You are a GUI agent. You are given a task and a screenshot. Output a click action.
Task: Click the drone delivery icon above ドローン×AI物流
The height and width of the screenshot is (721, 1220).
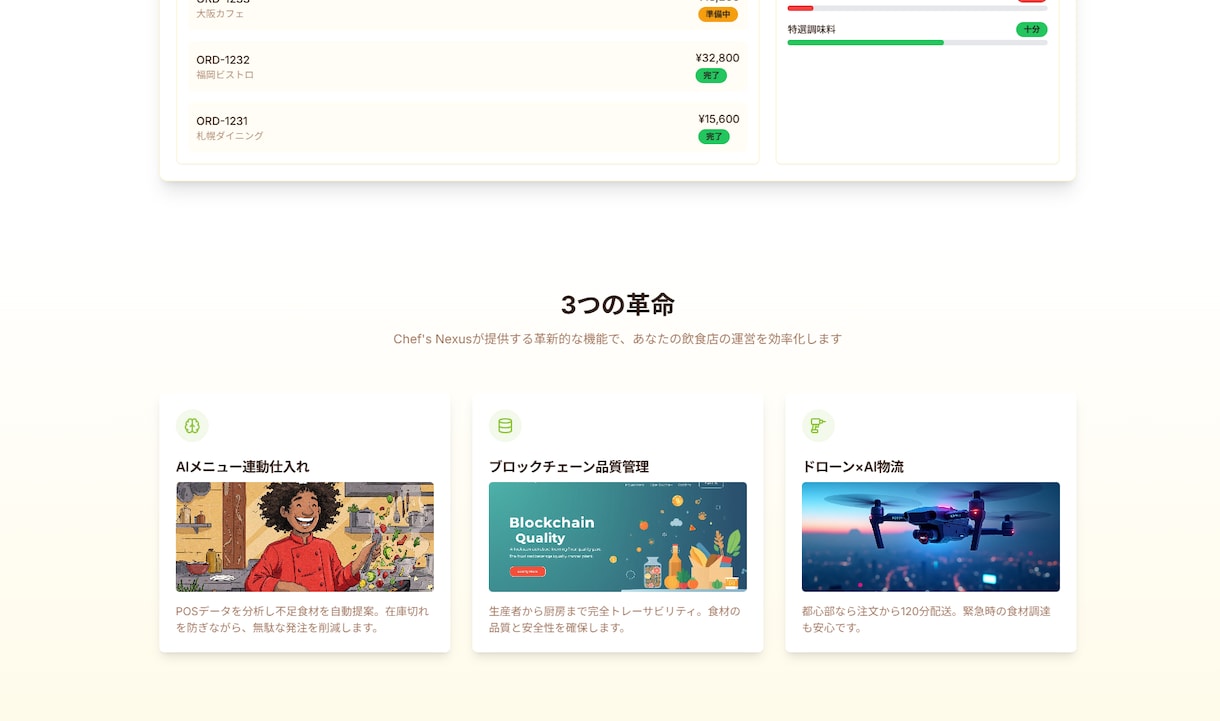[818, 426]
